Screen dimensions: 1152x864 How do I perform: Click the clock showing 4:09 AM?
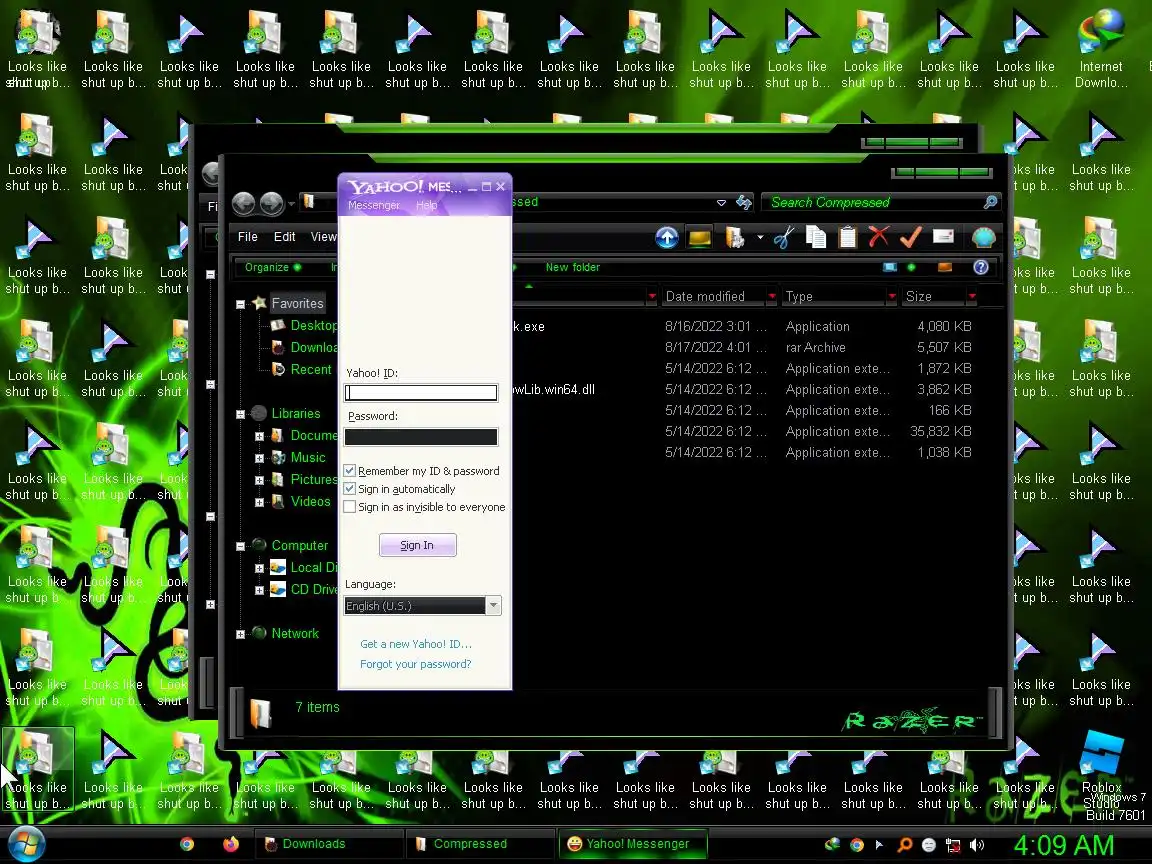pyautogui.click(x=1063, y=845)
